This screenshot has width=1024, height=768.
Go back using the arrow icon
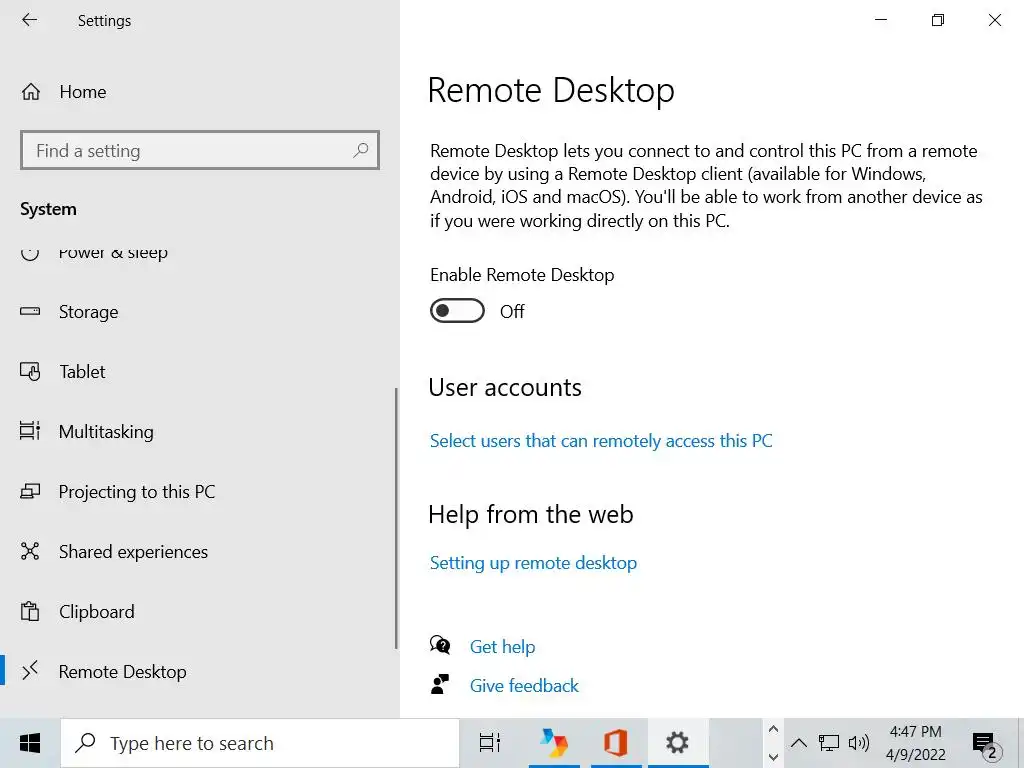29,20
